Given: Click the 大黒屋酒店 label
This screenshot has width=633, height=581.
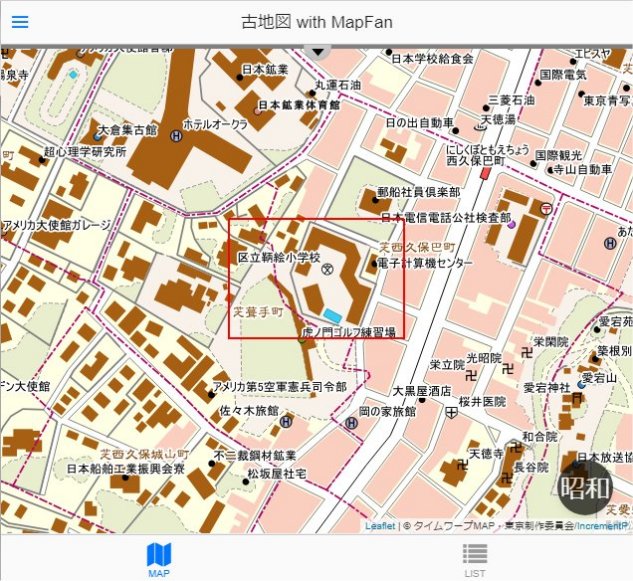Looking at the screenshot, I should pyautogui.click(x=422, y=391).
